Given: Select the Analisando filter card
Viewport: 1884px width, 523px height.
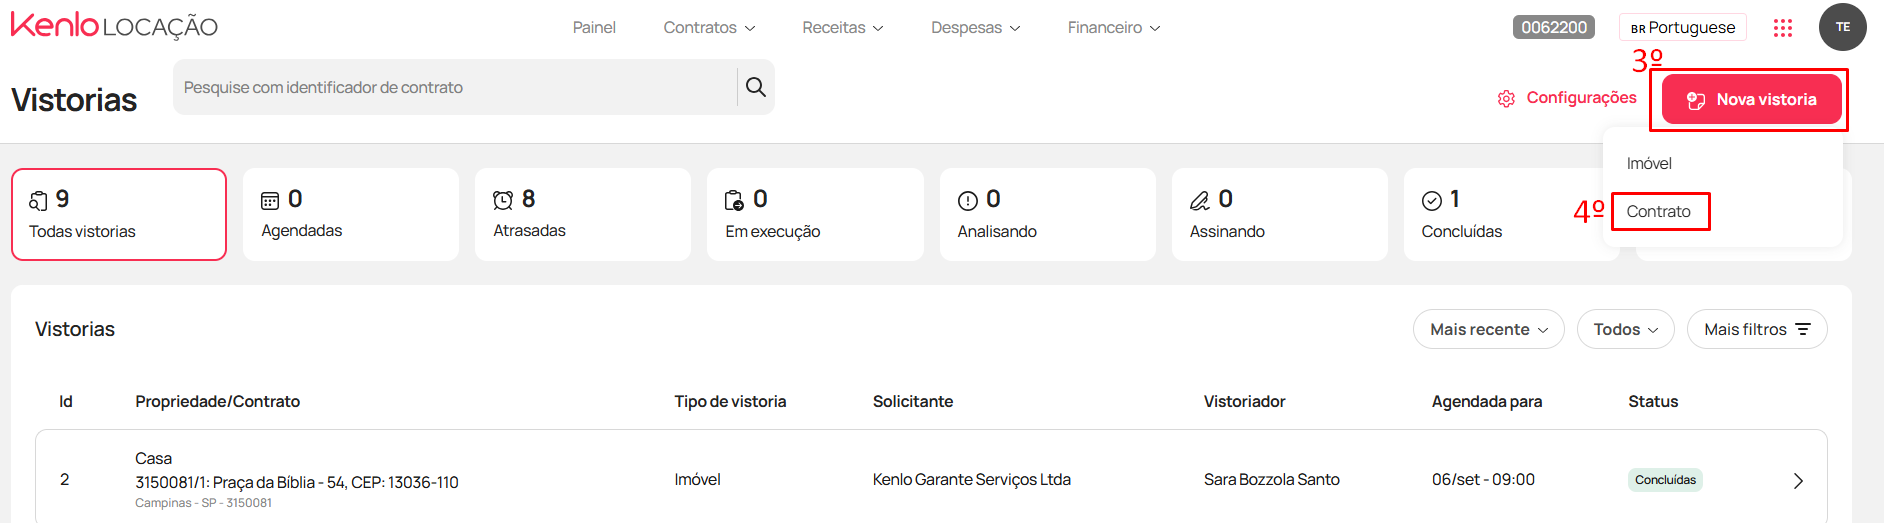Looking at the screenshot, I should 1047,214.
